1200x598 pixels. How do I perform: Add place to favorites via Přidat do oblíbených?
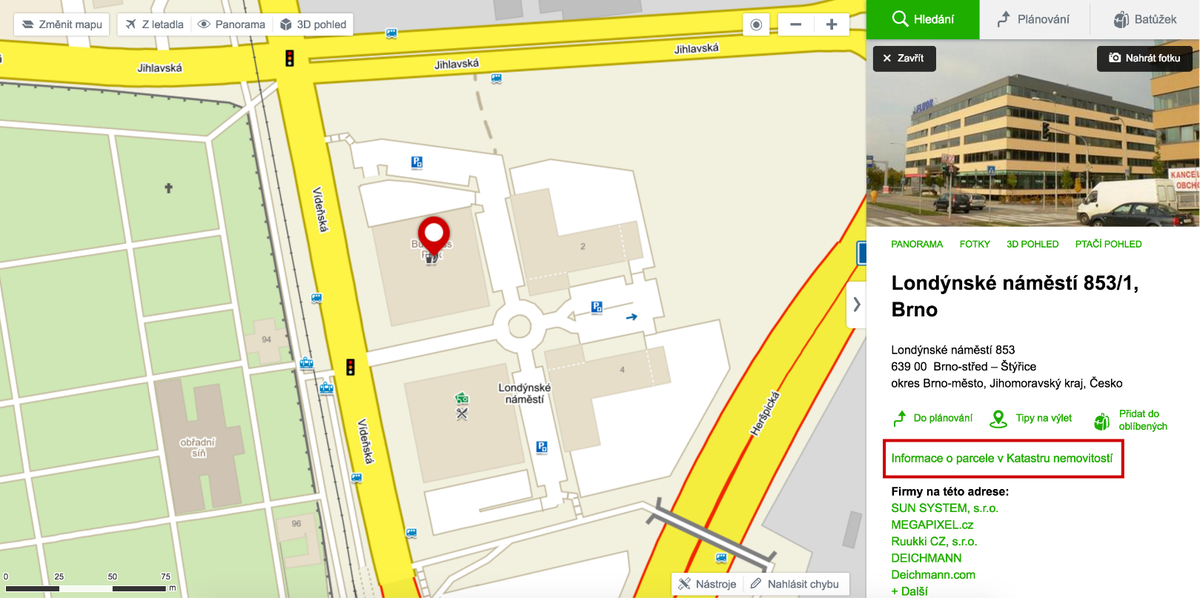point(1130,420)
